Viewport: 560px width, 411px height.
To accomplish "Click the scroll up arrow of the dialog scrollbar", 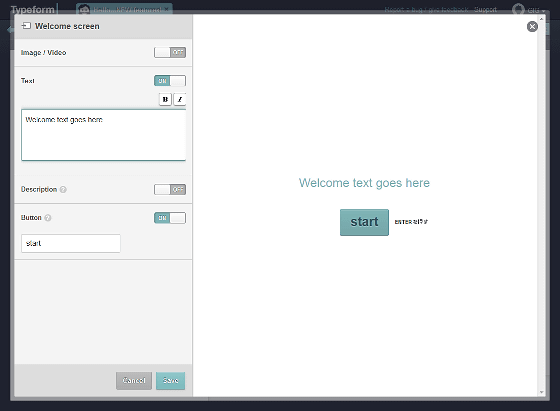I will pyautogui.click(x=541, y=19).
